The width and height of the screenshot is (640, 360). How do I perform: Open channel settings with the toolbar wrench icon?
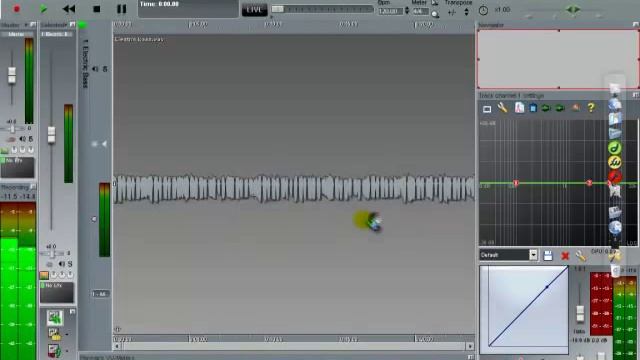tap(502, 108)
